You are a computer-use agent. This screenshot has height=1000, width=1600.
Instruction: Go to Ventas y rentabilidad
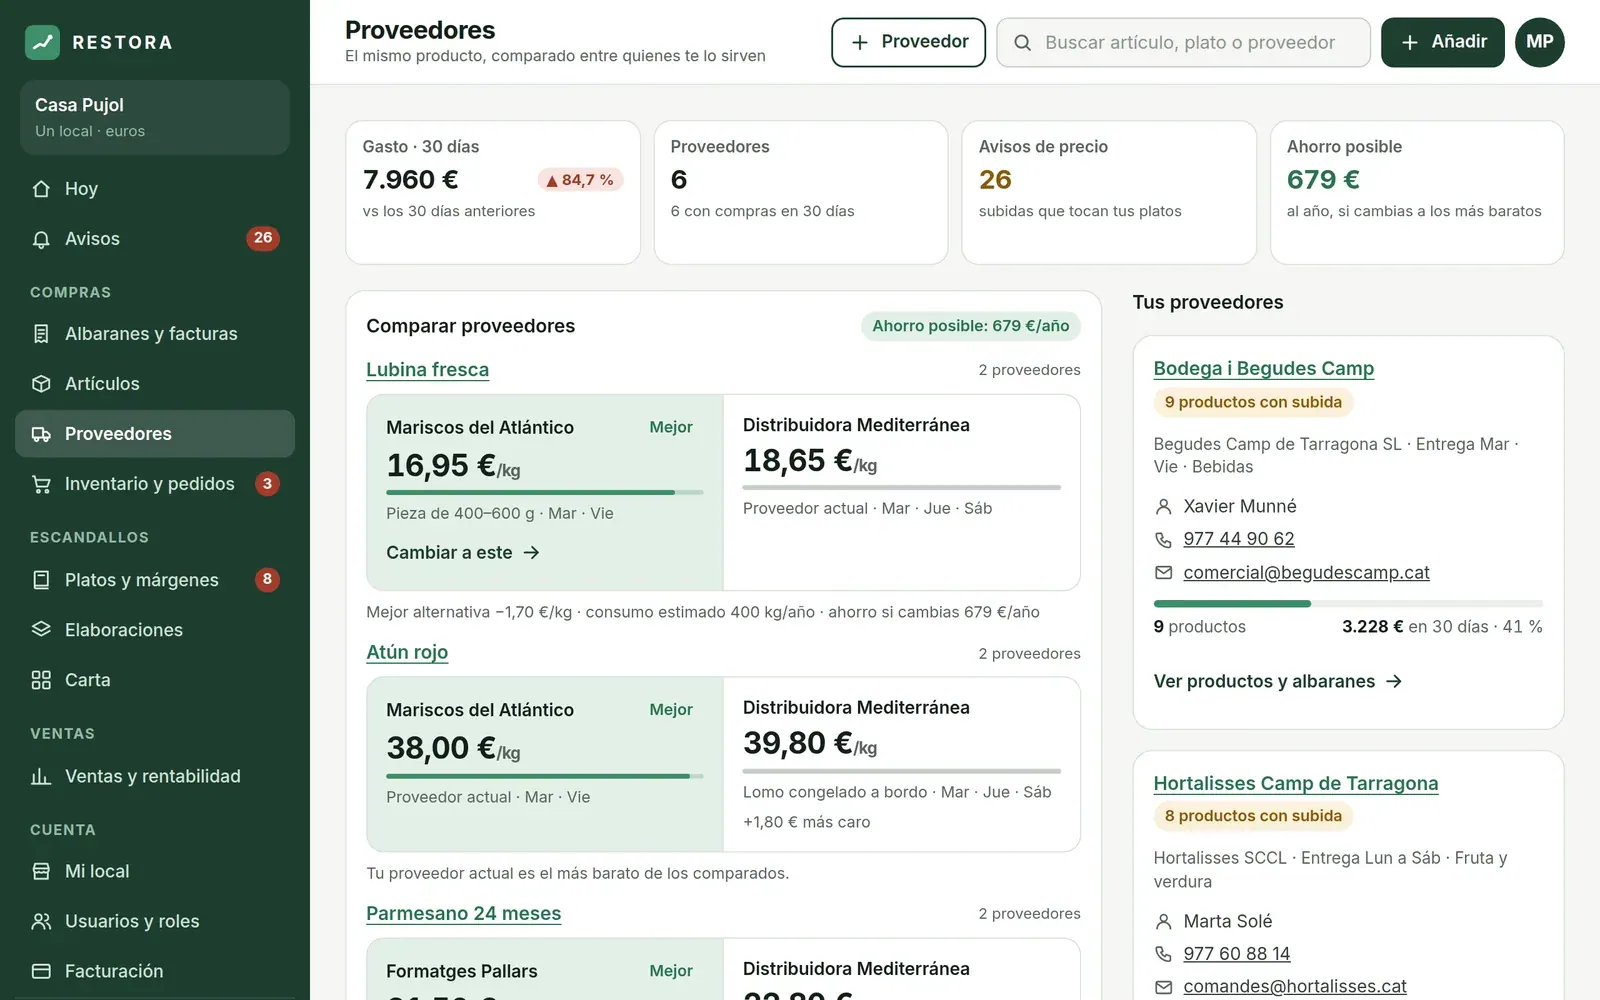coord(155,776)
